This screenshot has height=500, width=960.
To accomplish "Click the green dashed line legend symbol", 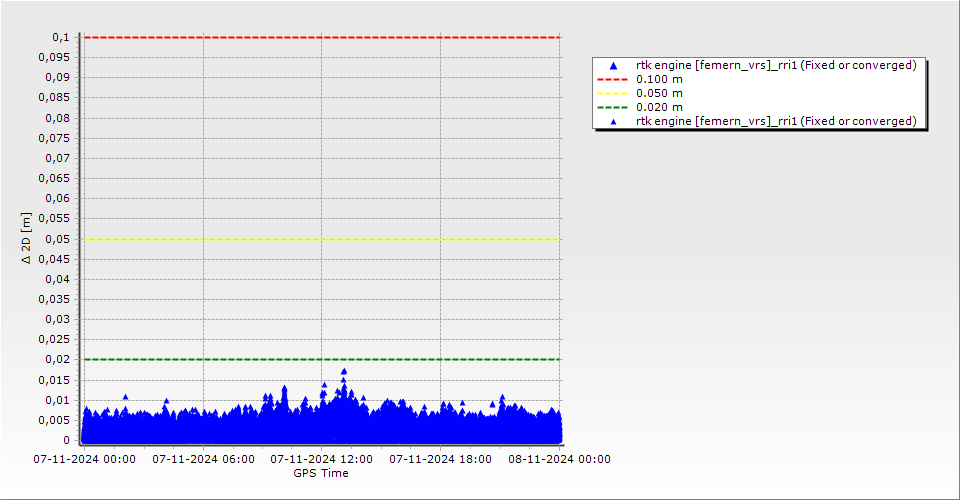I will tap(613, 107).
